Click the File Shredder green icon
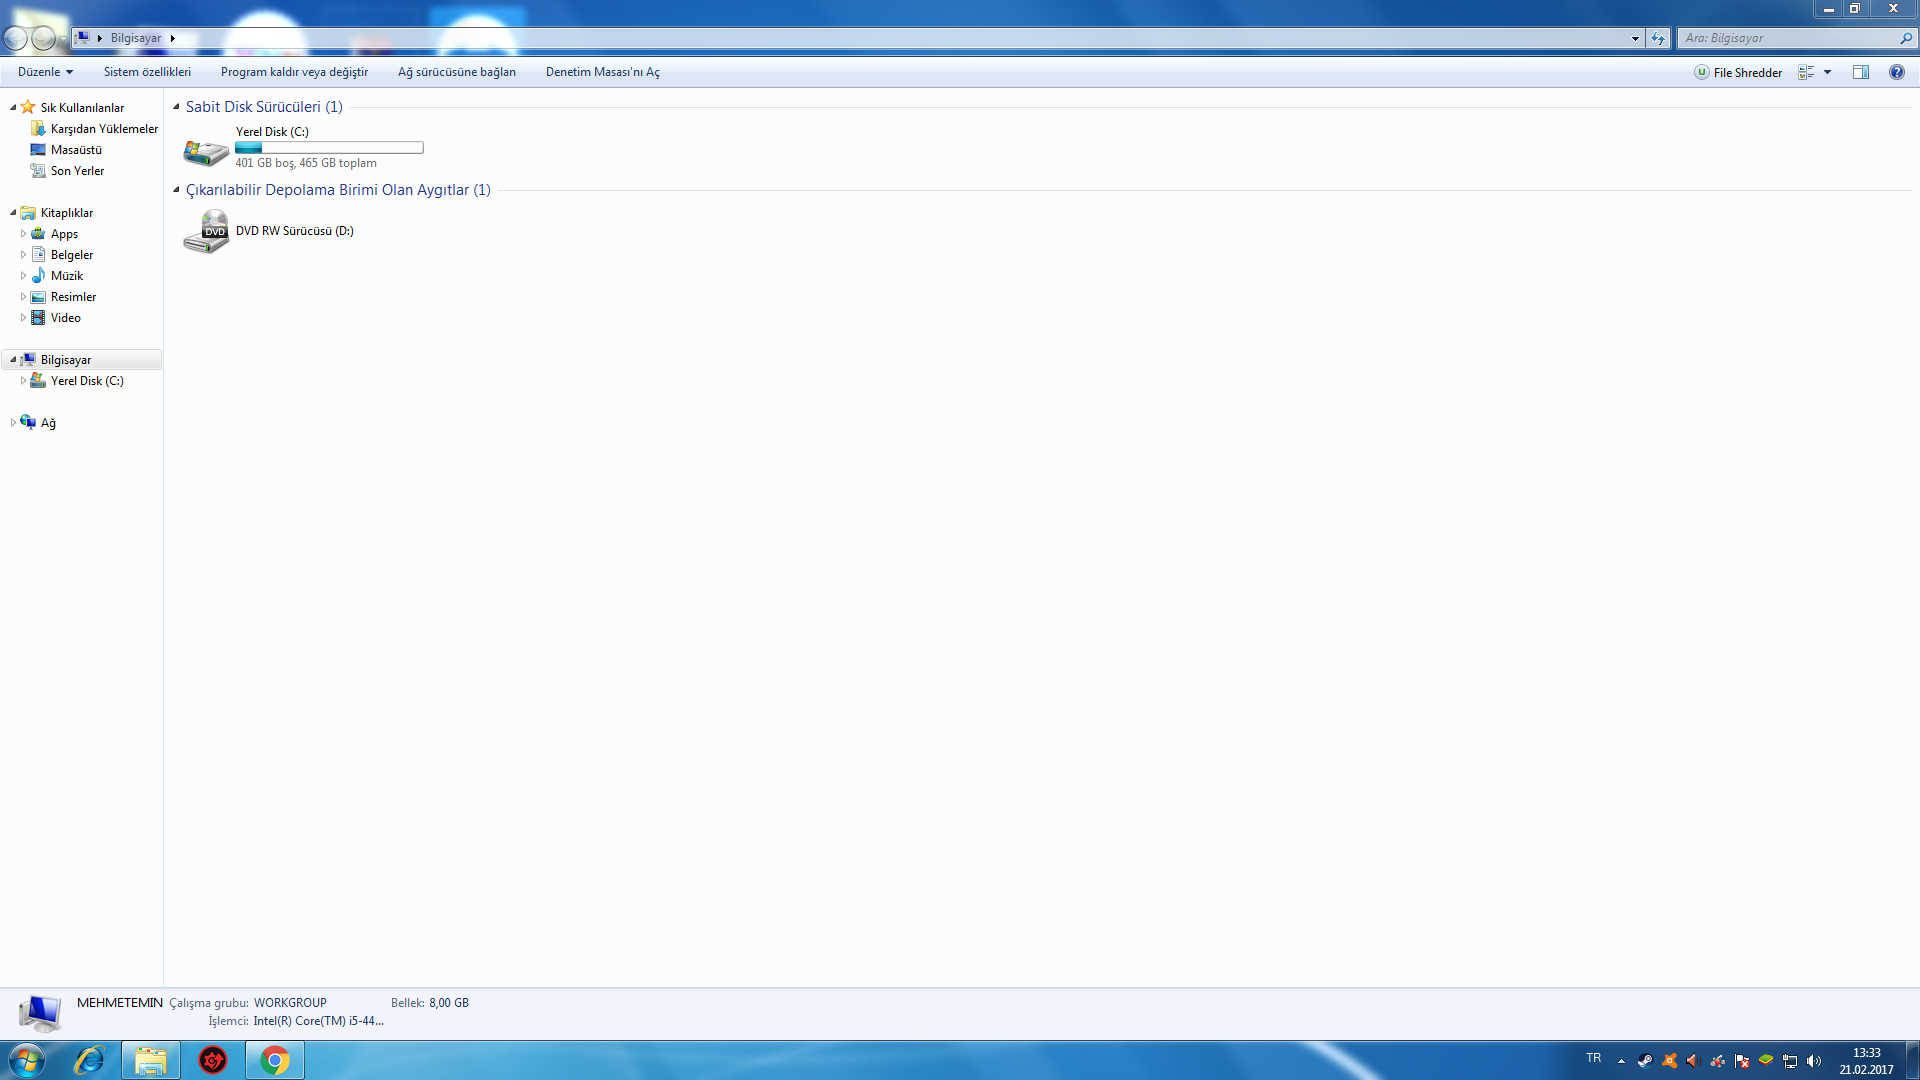 [x=1702, y=72]
